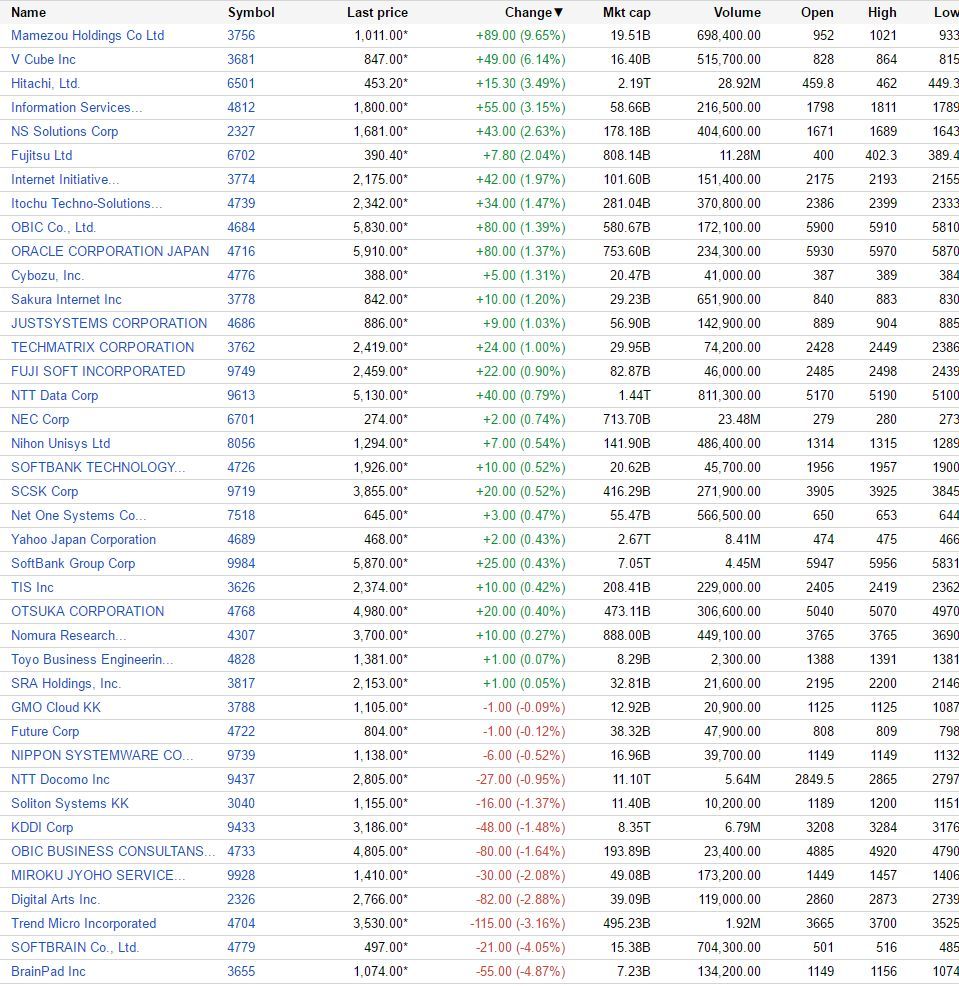Sort by the Symbol column header
This screenshot has width=959, height=986.
point(251,13)
